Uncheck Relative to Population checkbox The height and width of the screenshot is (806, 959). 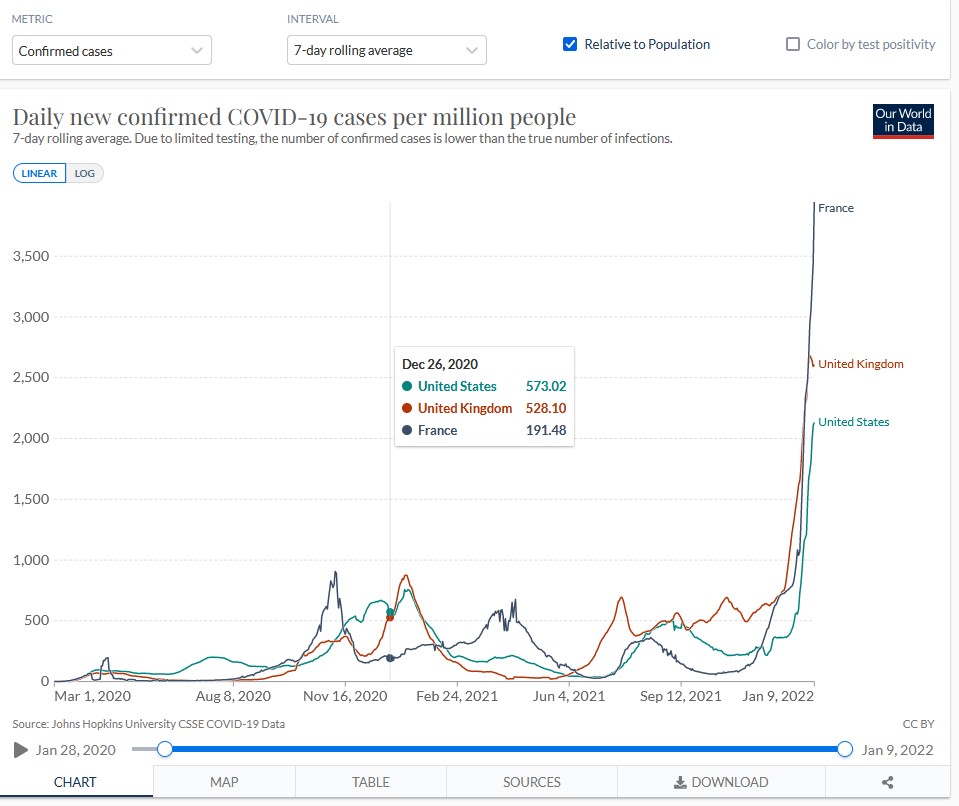pyautogui.click(x=570, y=44)
